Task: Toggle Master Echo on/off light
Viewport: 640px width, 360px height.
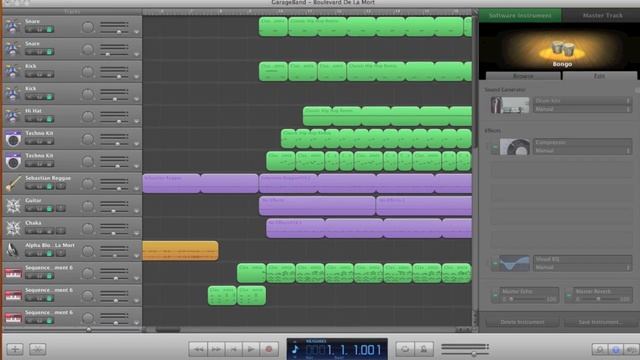Action: pyautogui.click(x=495, y=295)
